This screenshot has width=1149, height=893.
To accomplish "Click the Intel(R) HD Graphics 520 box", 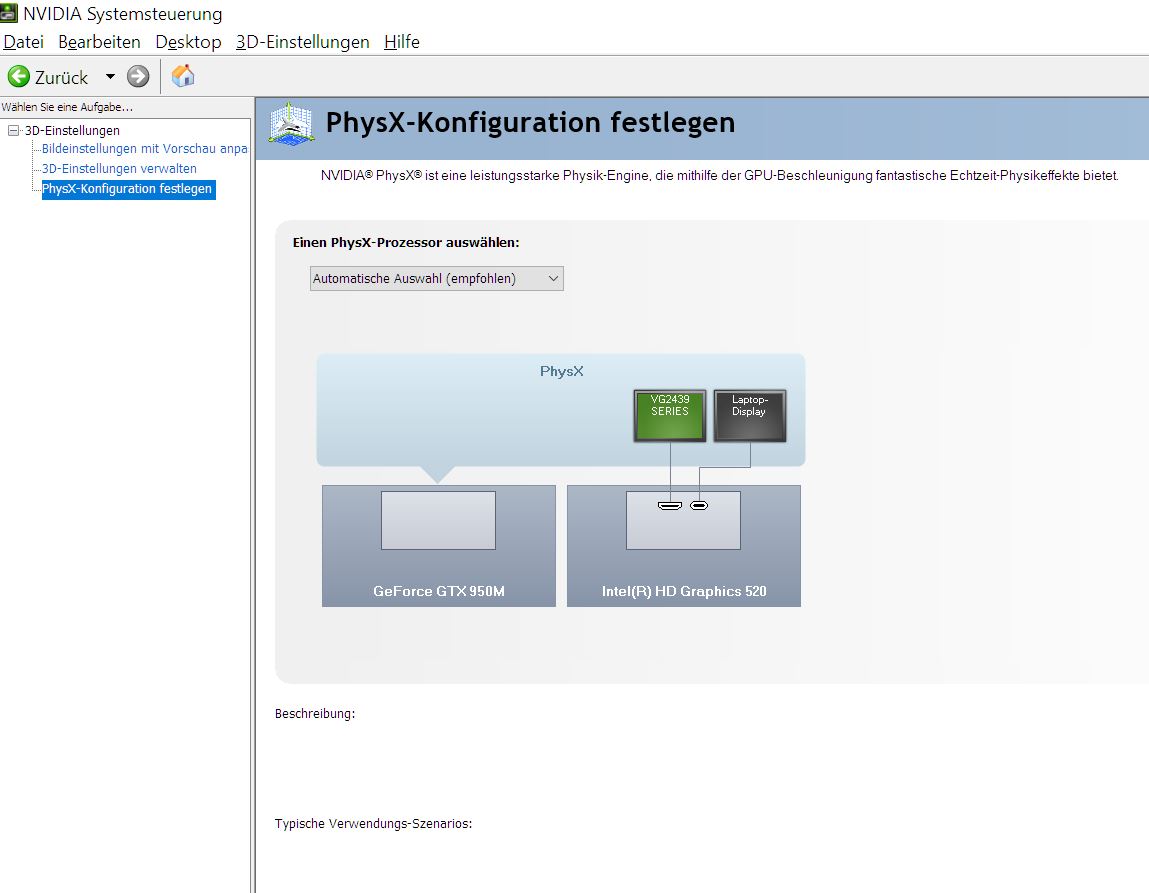I will (683, 545).
